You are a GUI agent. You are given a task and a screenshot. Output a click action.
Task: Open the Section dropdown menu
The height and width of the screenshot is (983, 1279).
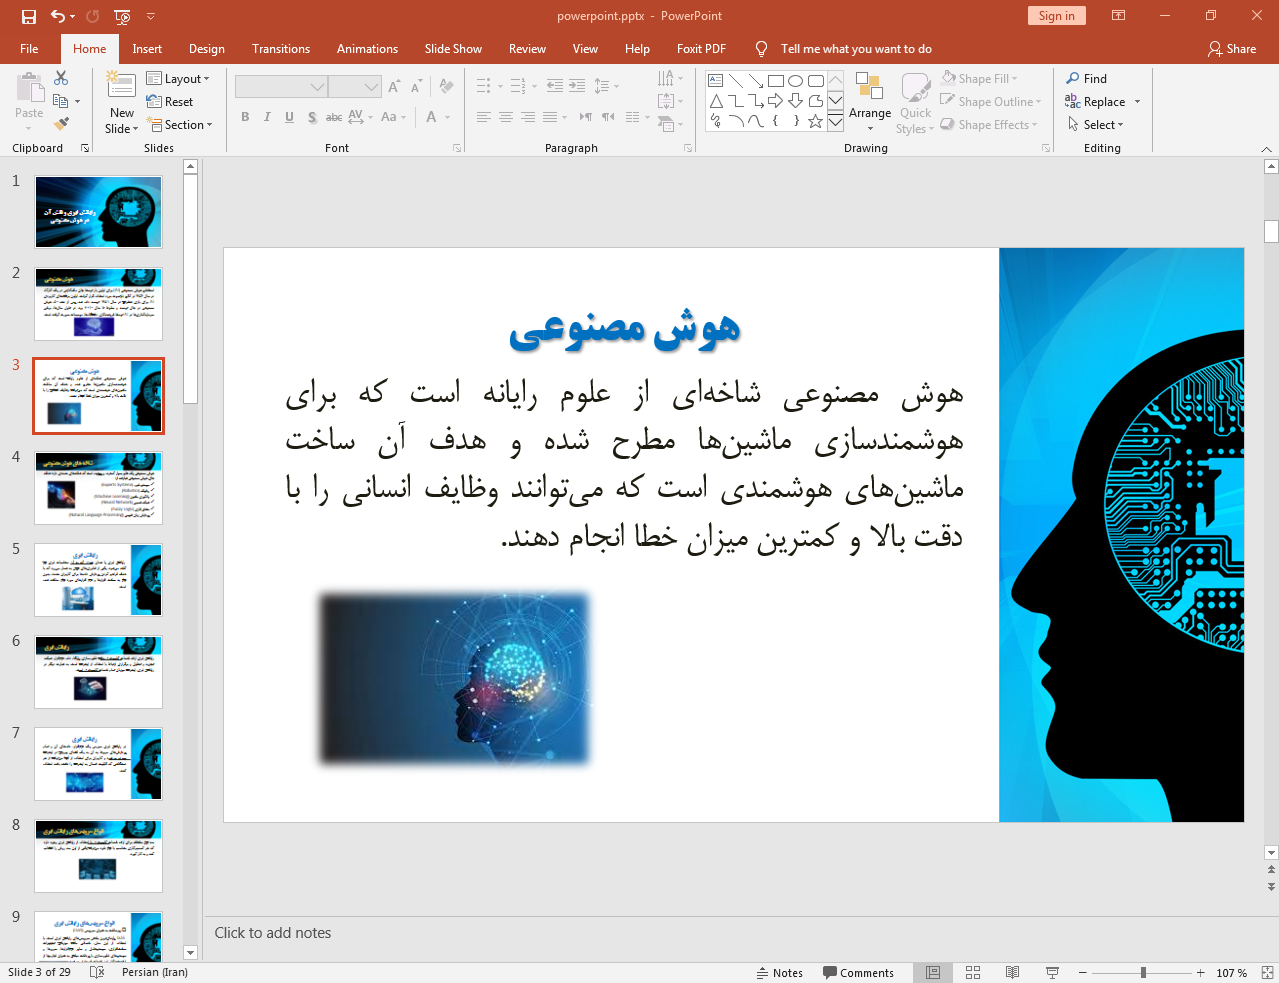(x=180, y=125)
